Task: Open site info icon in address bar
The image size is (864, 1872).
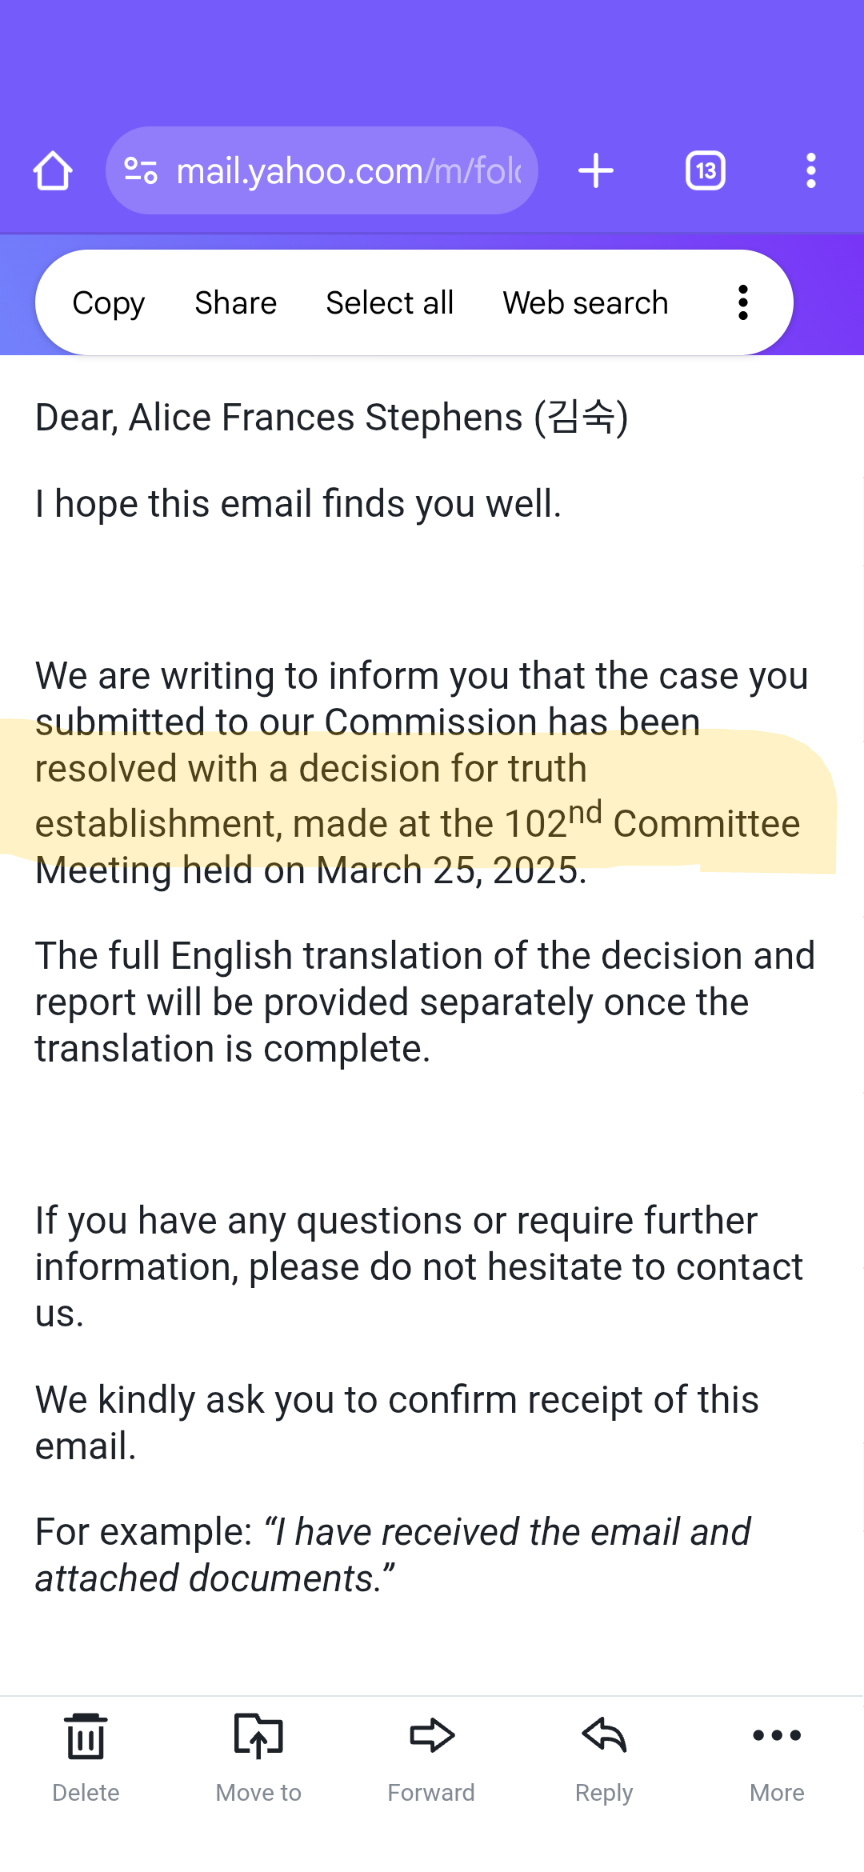Action: point(141,171)
